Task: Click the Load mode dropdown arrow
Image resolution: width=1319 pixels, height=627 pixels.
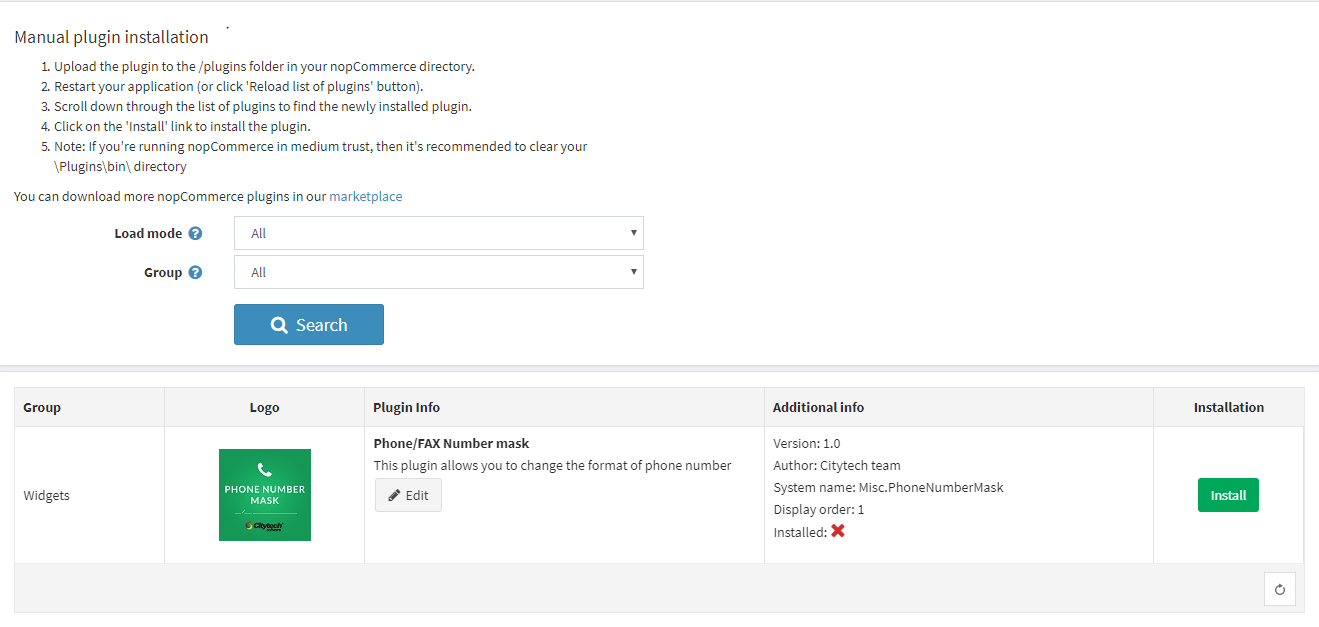Action: pyautogui.click(x=634, y=232)
